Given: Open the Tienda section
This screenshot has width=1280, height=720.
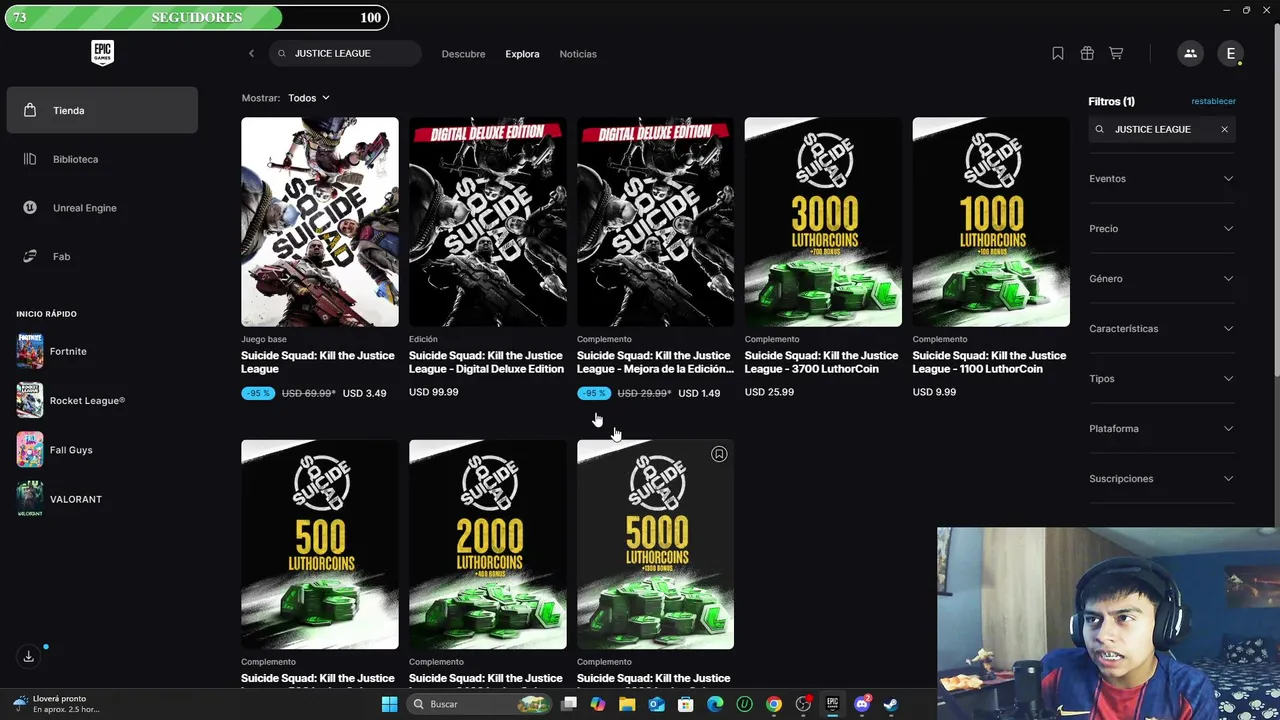Looking at the screenshot, I should (x=102, y=110).
